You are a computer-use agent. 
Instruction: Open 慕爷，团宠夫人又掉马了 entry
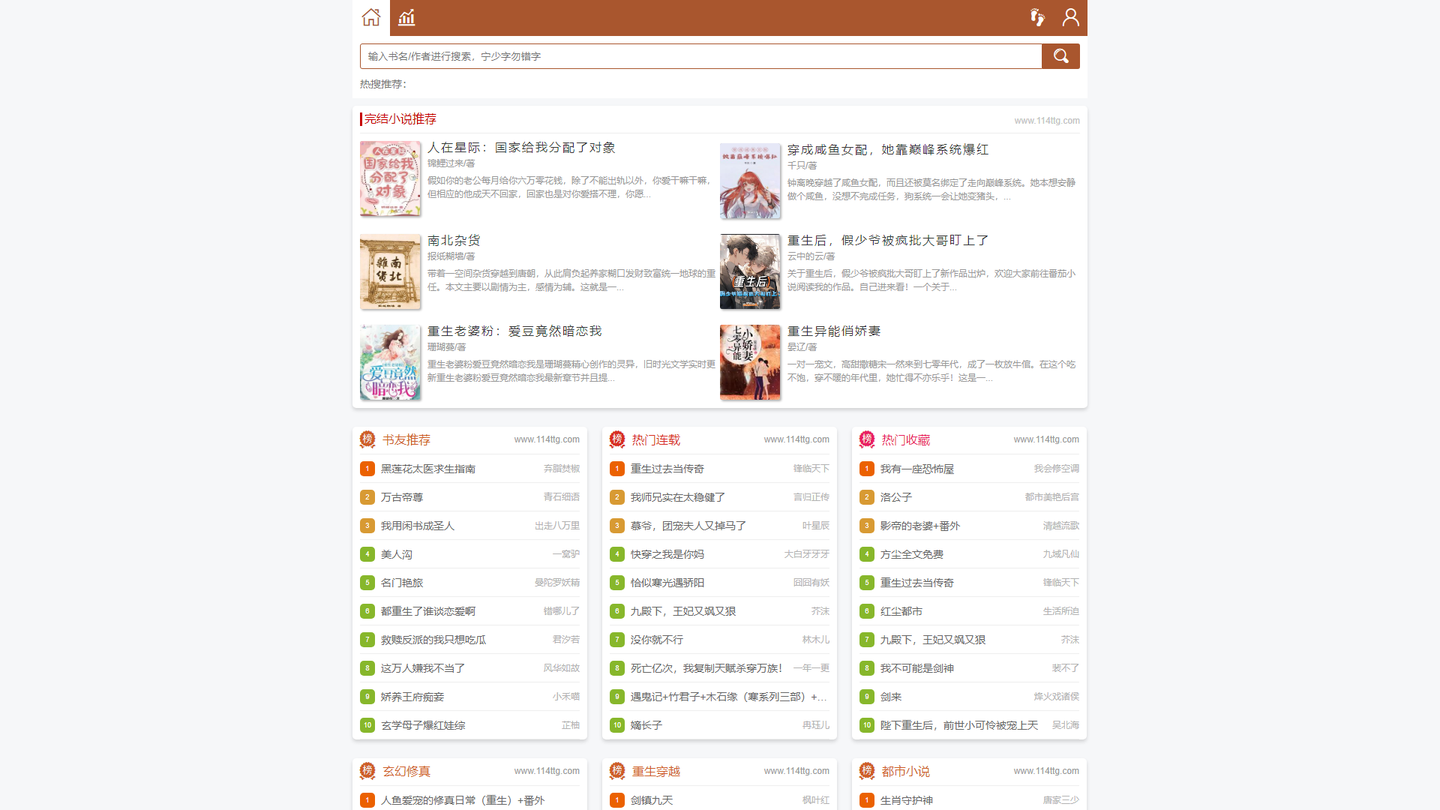click(688, 526)
